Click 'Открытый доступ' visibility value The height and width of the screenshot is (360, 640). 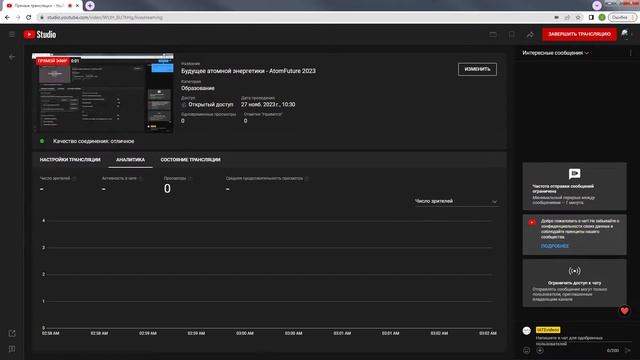click(x=211, y=104)
